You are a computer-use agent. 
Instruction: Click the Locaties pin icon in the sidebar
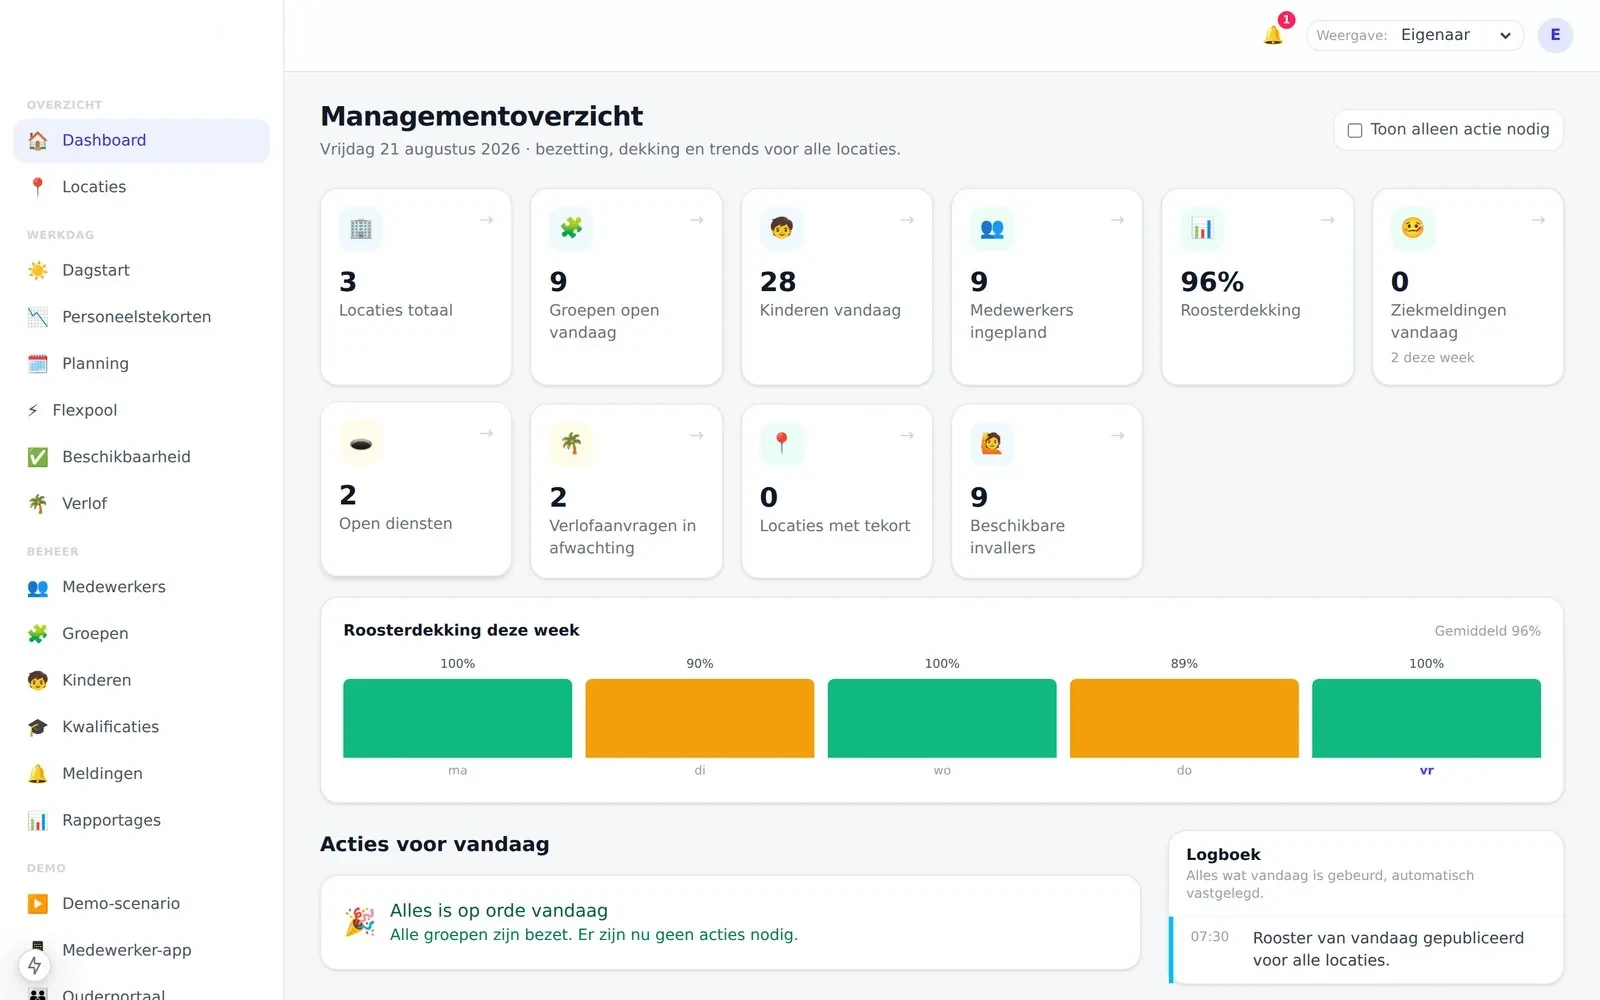[38, 187]
